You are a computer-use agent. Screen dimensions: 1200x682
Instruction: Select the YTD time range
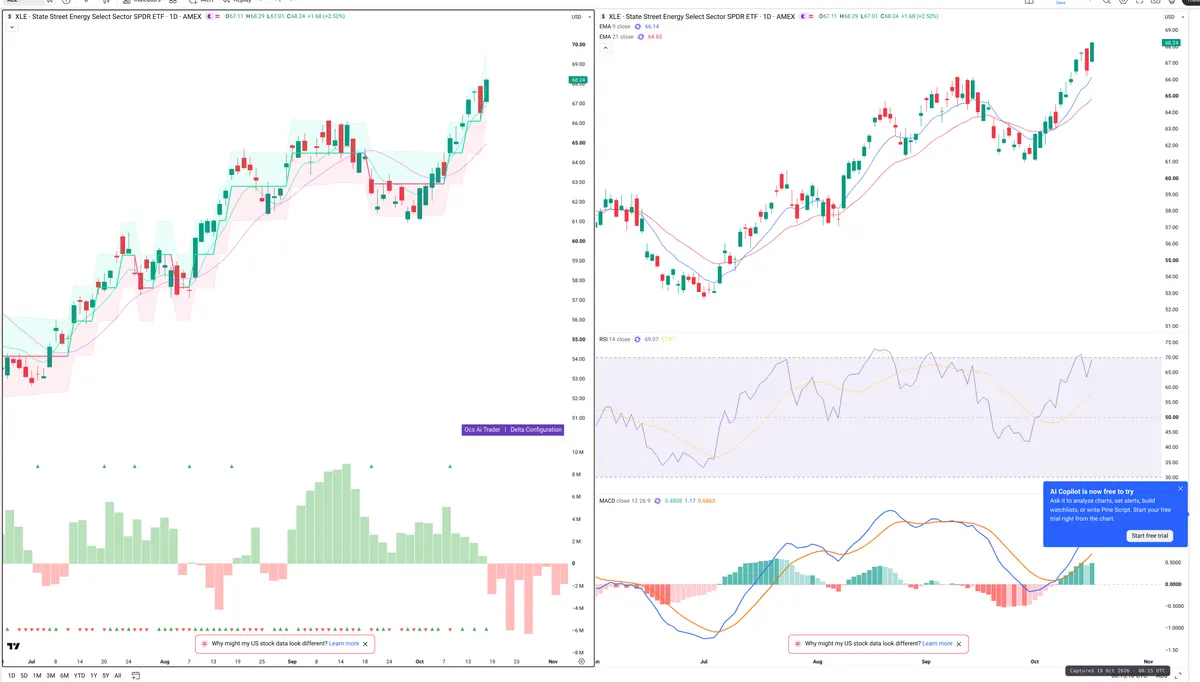[x=79, y=676]
